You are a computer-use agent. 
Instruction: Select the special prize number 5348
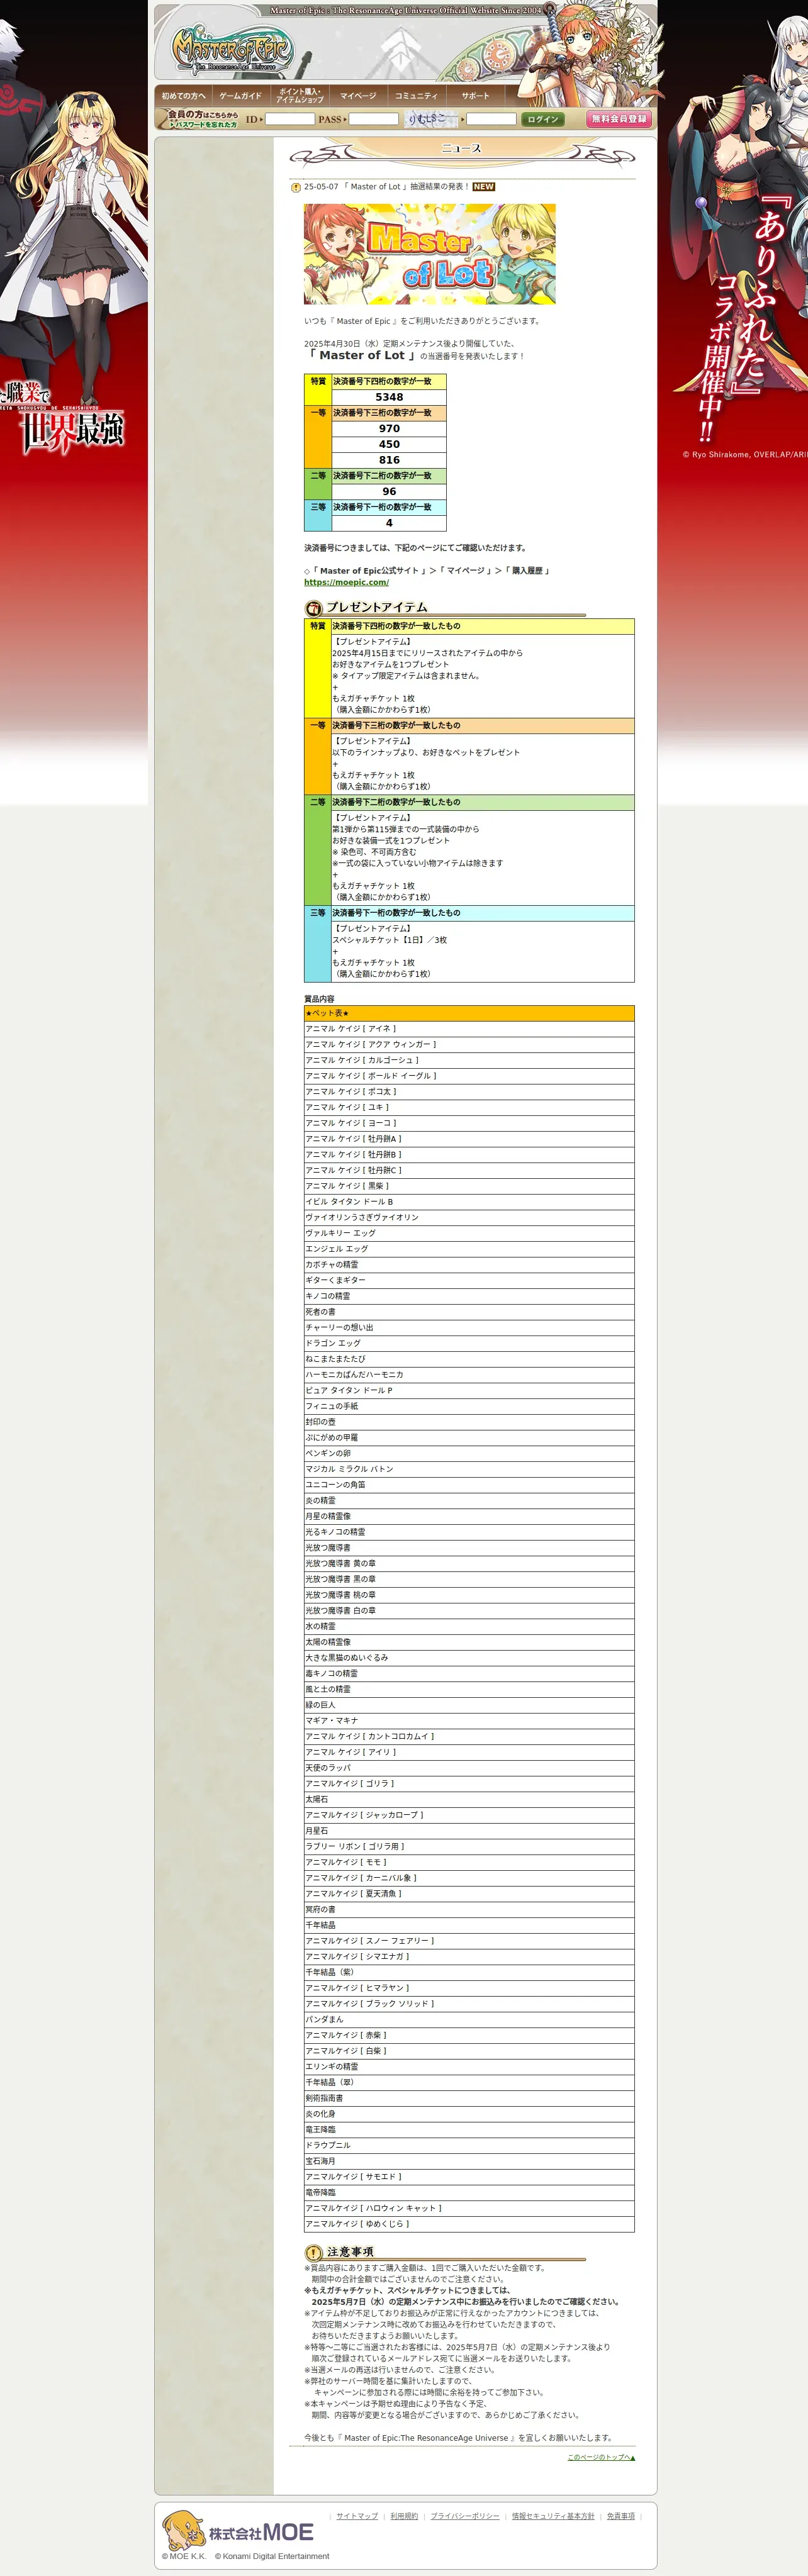tap(389, 397)
